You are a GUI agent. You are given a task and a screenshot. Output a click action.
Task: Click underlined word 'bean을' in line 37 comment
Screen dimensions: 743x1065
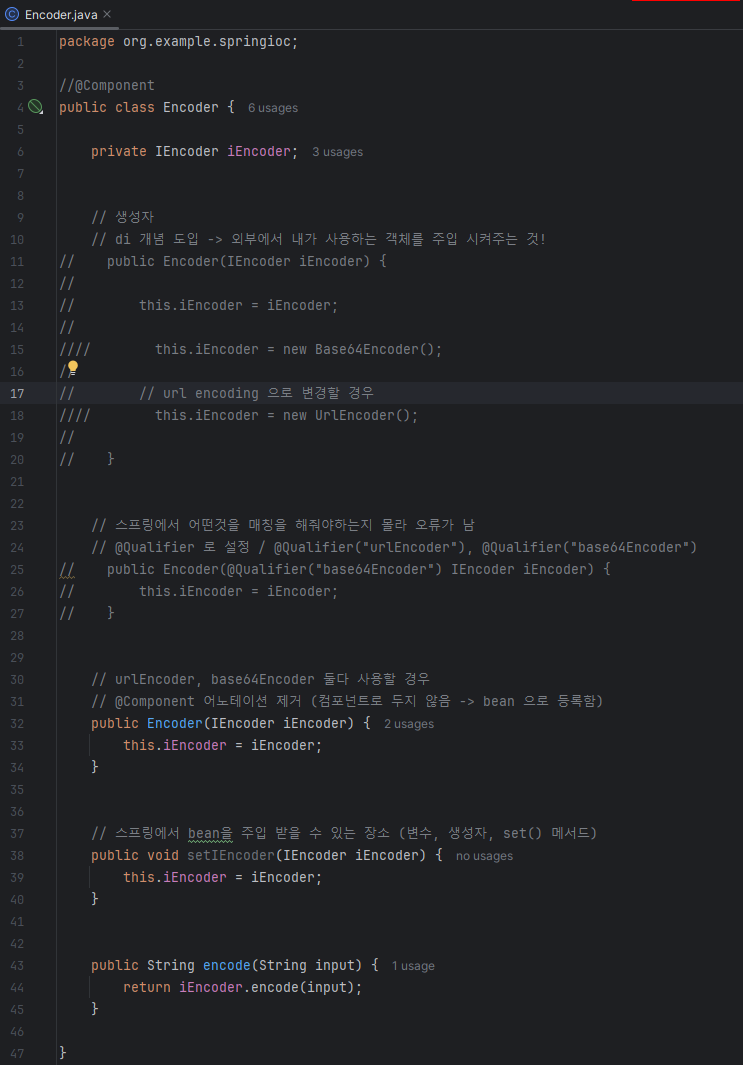[x=210, y=833]
